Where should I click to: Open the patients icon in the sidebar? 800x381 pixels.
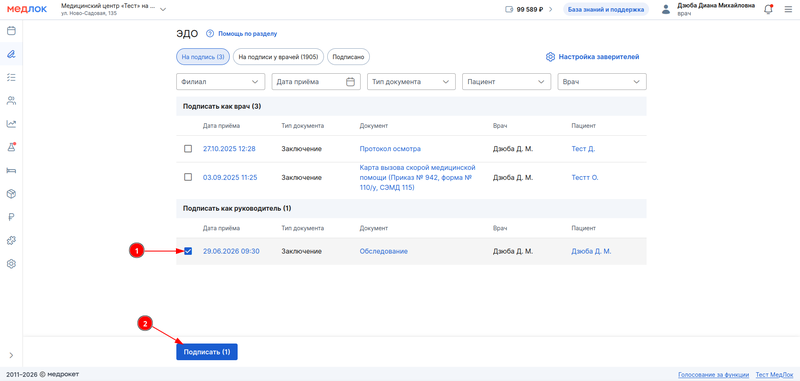coord(11,100)
